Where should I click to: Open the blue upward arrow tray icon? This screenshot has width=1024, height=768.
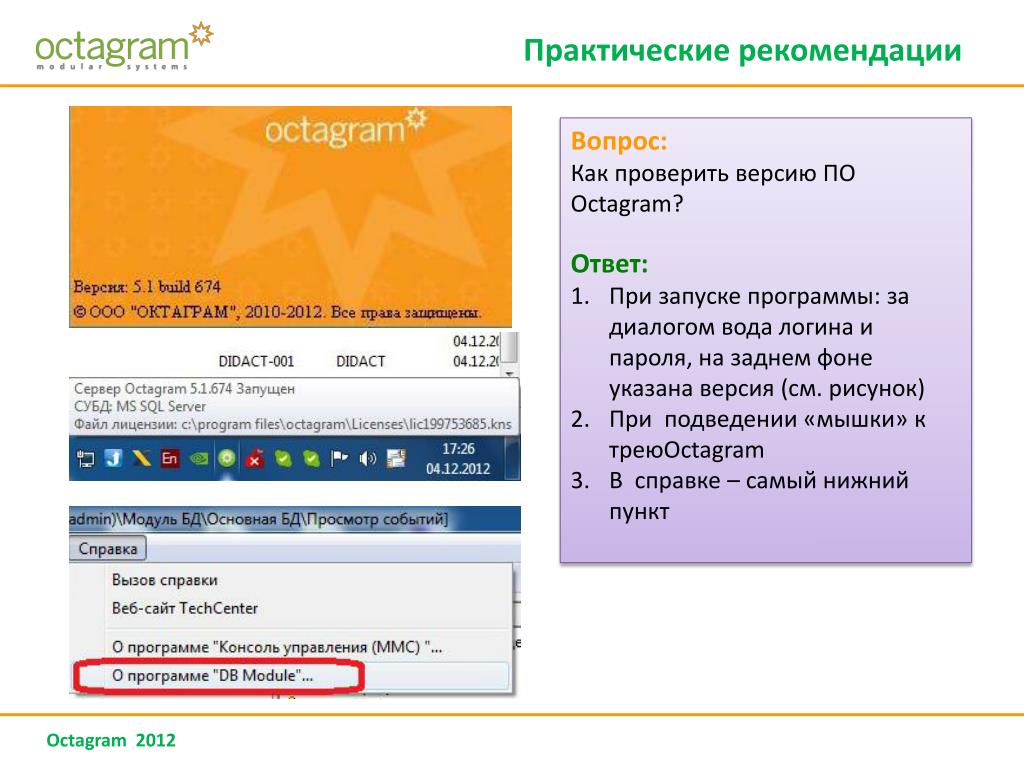114,458
